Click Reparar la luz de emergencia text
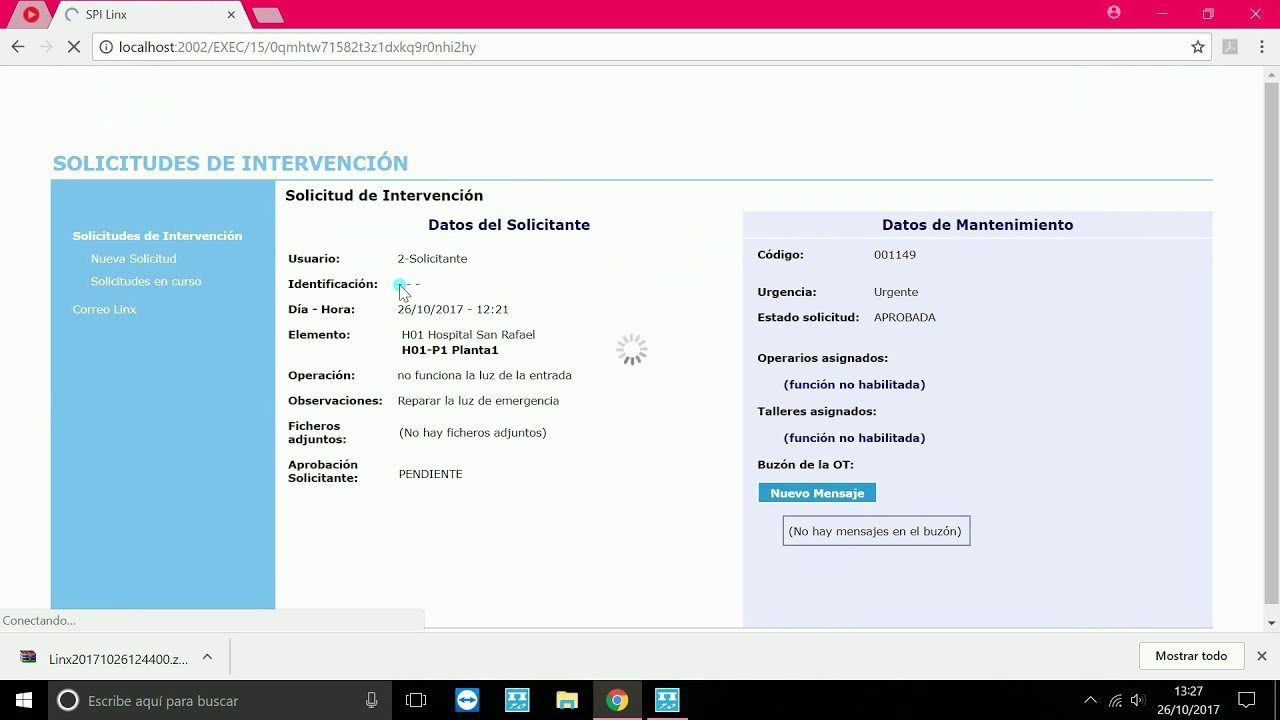This screenshot has width=1280, height=720. coord(478,401)
